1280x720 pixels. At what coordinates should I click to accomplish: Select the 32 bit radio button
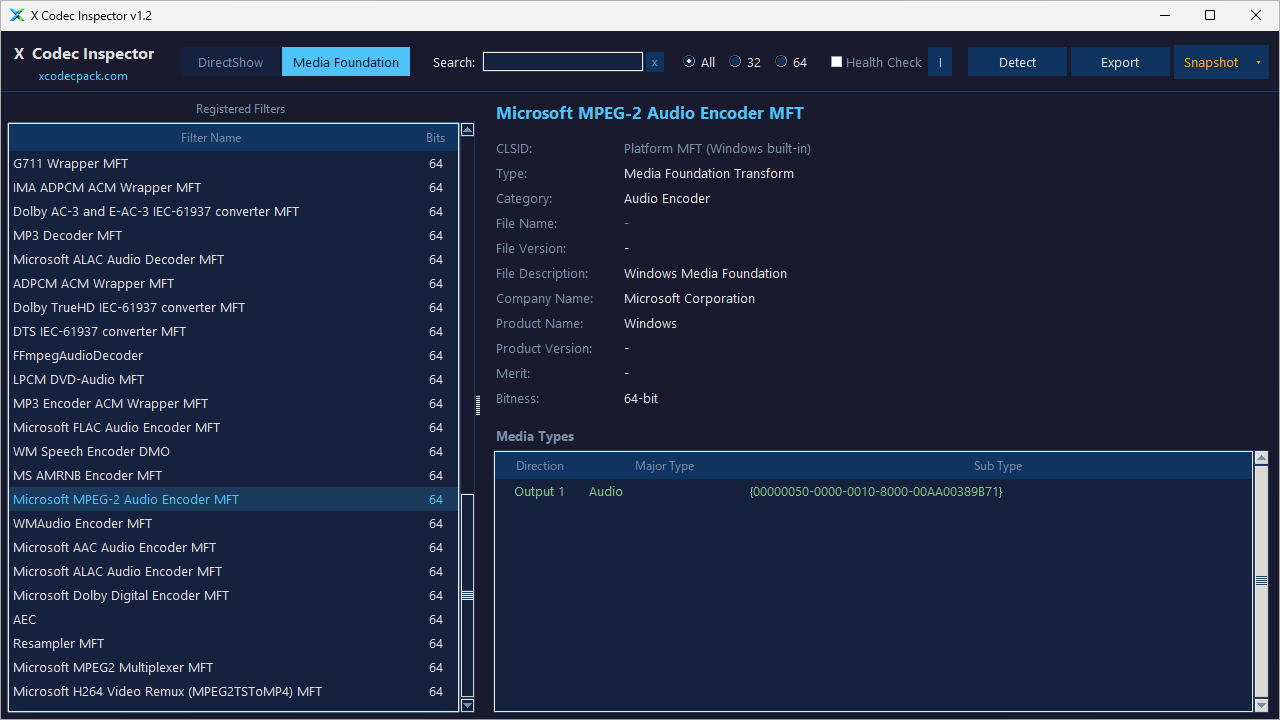point(735,61)
